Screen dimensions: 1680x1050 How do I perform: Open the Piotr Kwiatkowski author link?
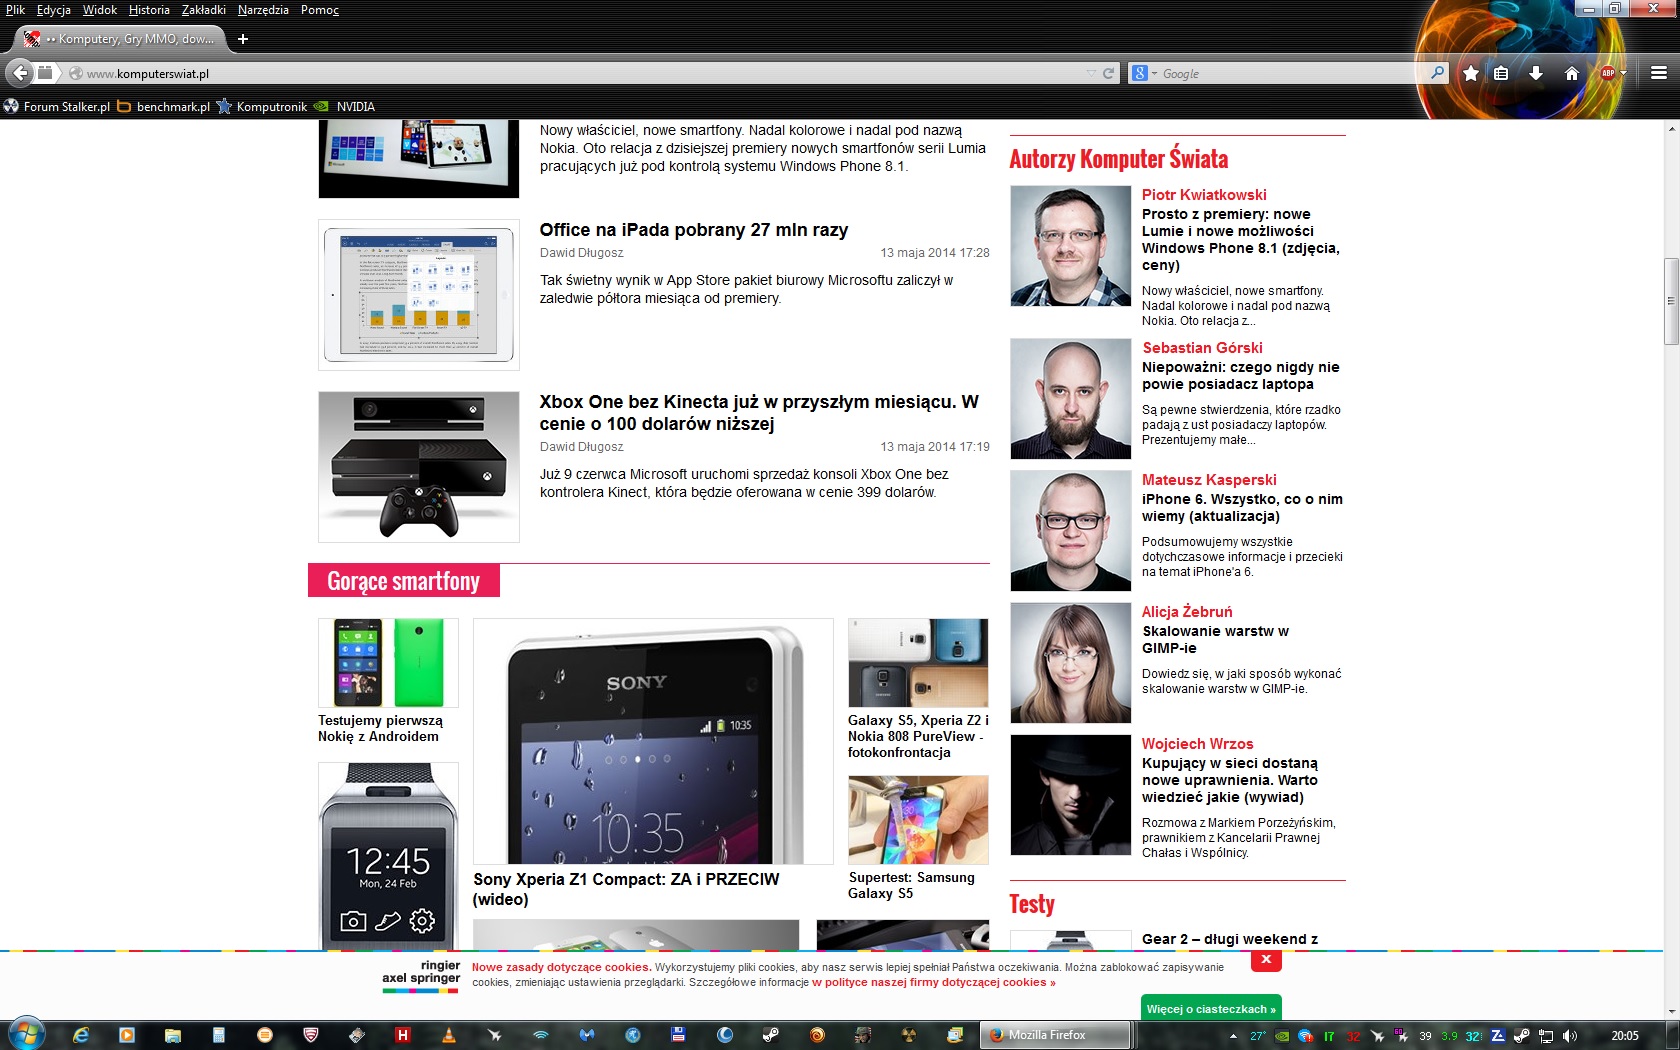[x=1204, y=195]
